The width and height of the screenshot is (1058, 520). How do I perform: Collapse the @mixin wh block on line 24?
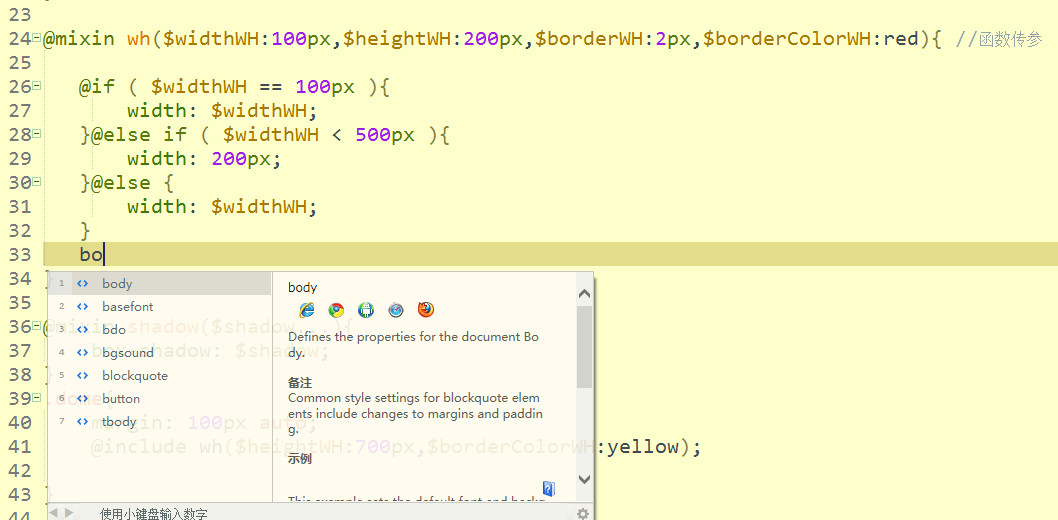(x=36, y=39)
